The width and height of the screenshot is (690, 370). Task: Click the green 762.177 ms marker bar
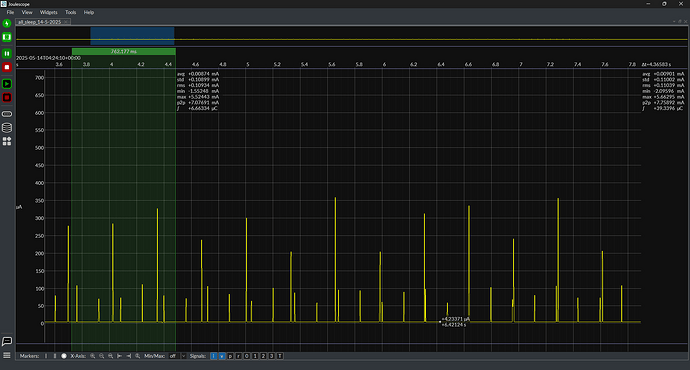pos(124,51)
